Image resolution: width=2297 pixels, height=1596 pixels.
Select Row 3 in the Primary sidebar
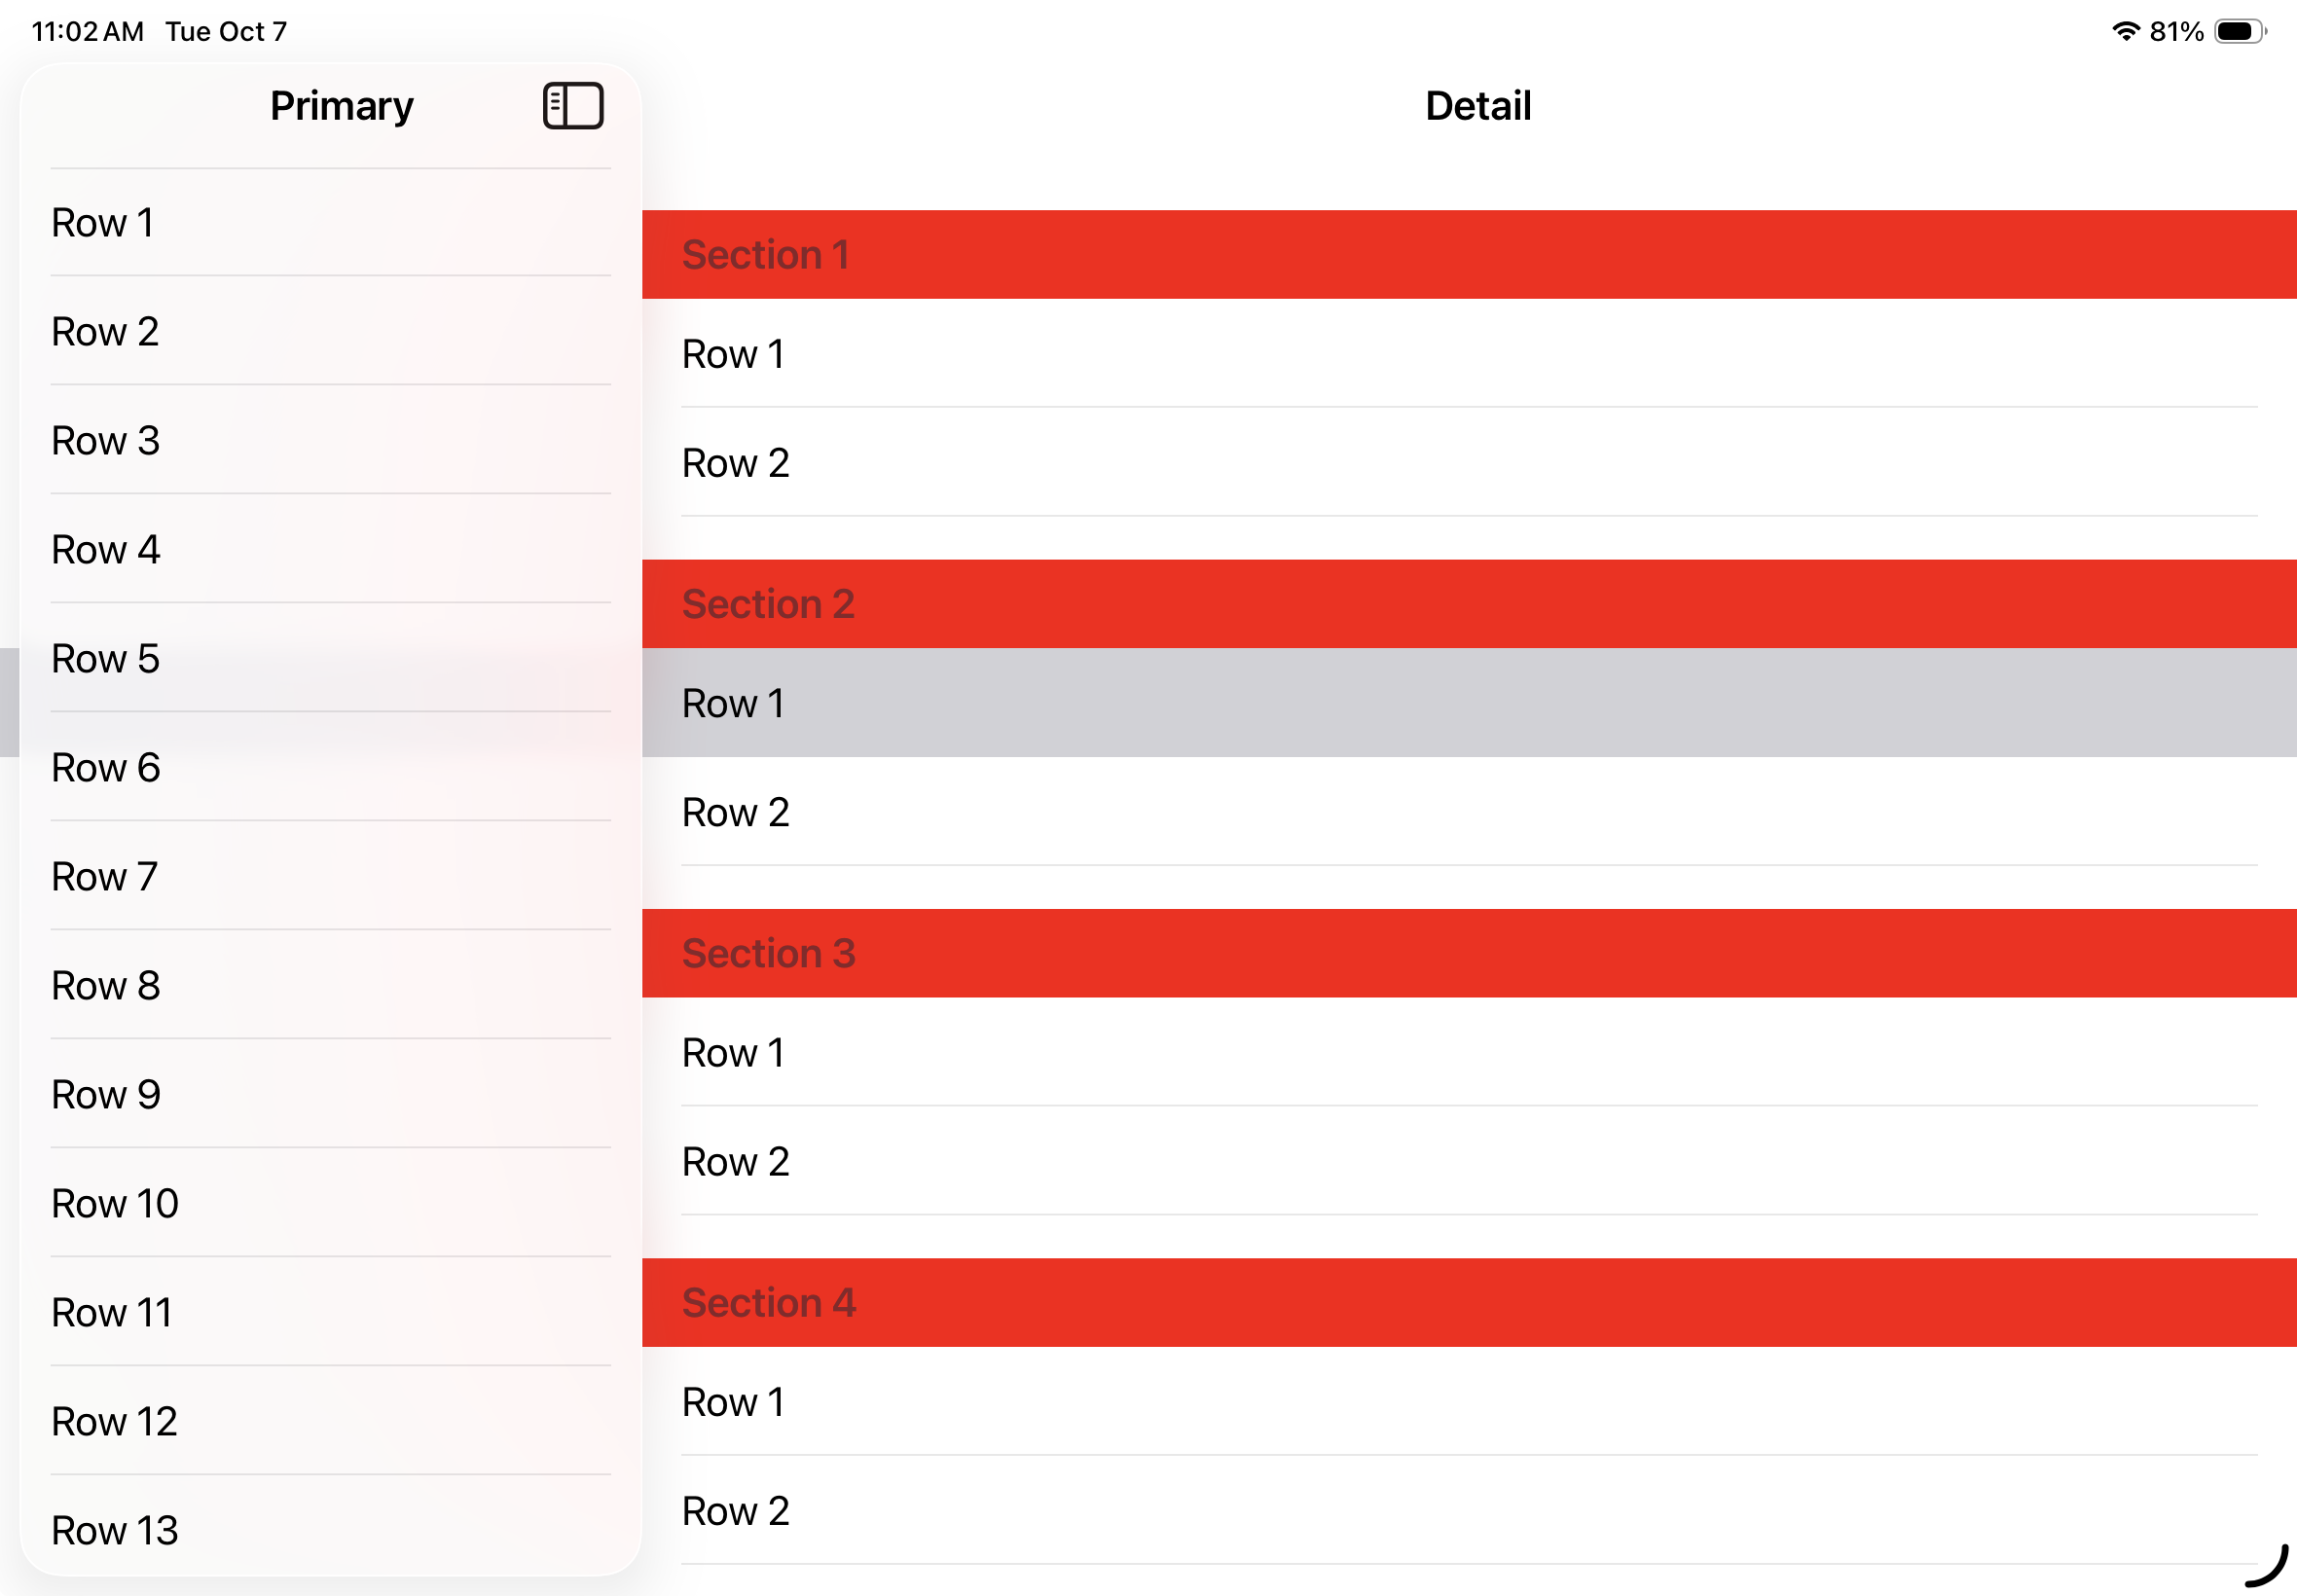[x=330, y=440]
